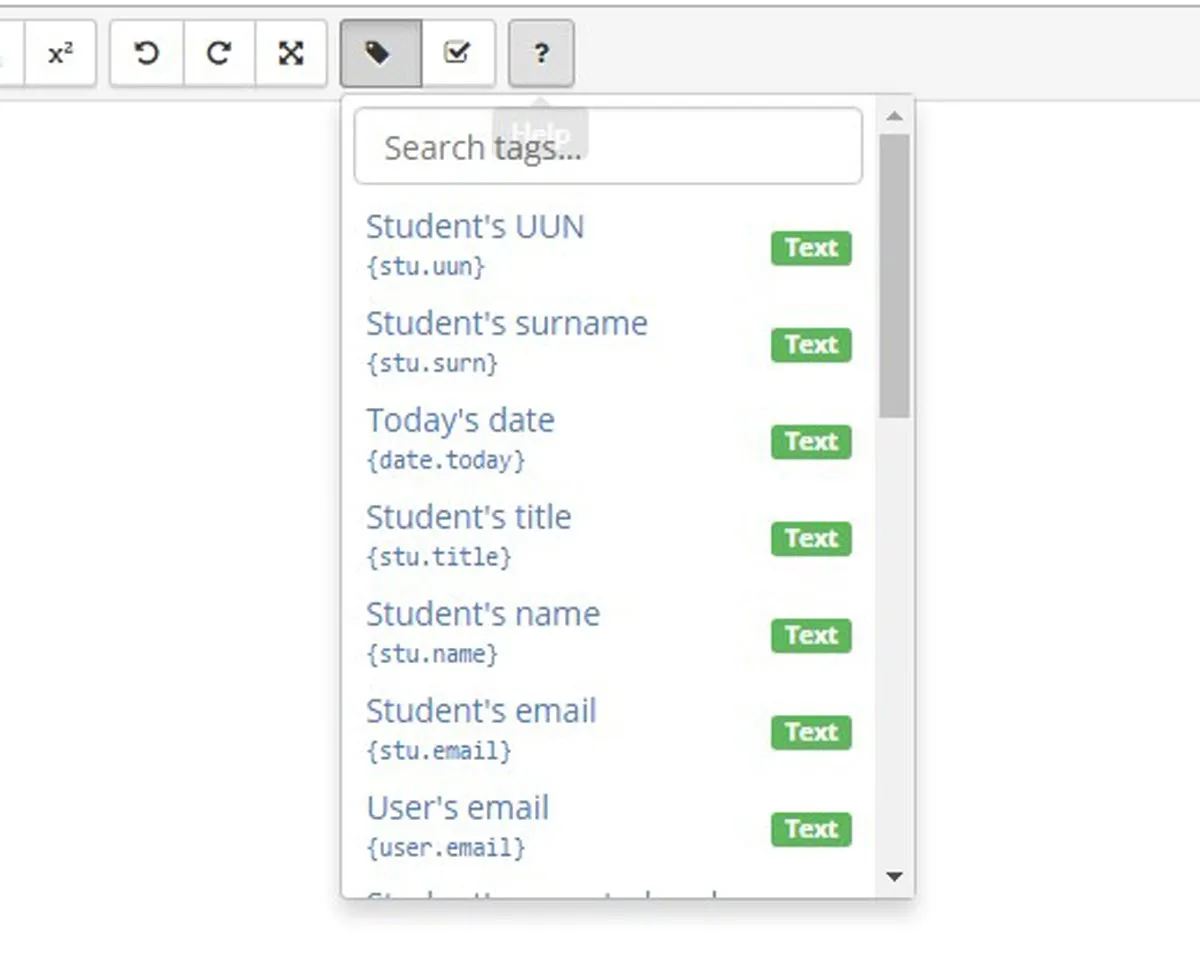1200x955 pixels.
Task: Open Help via the question mark icon
Action: 540,54
